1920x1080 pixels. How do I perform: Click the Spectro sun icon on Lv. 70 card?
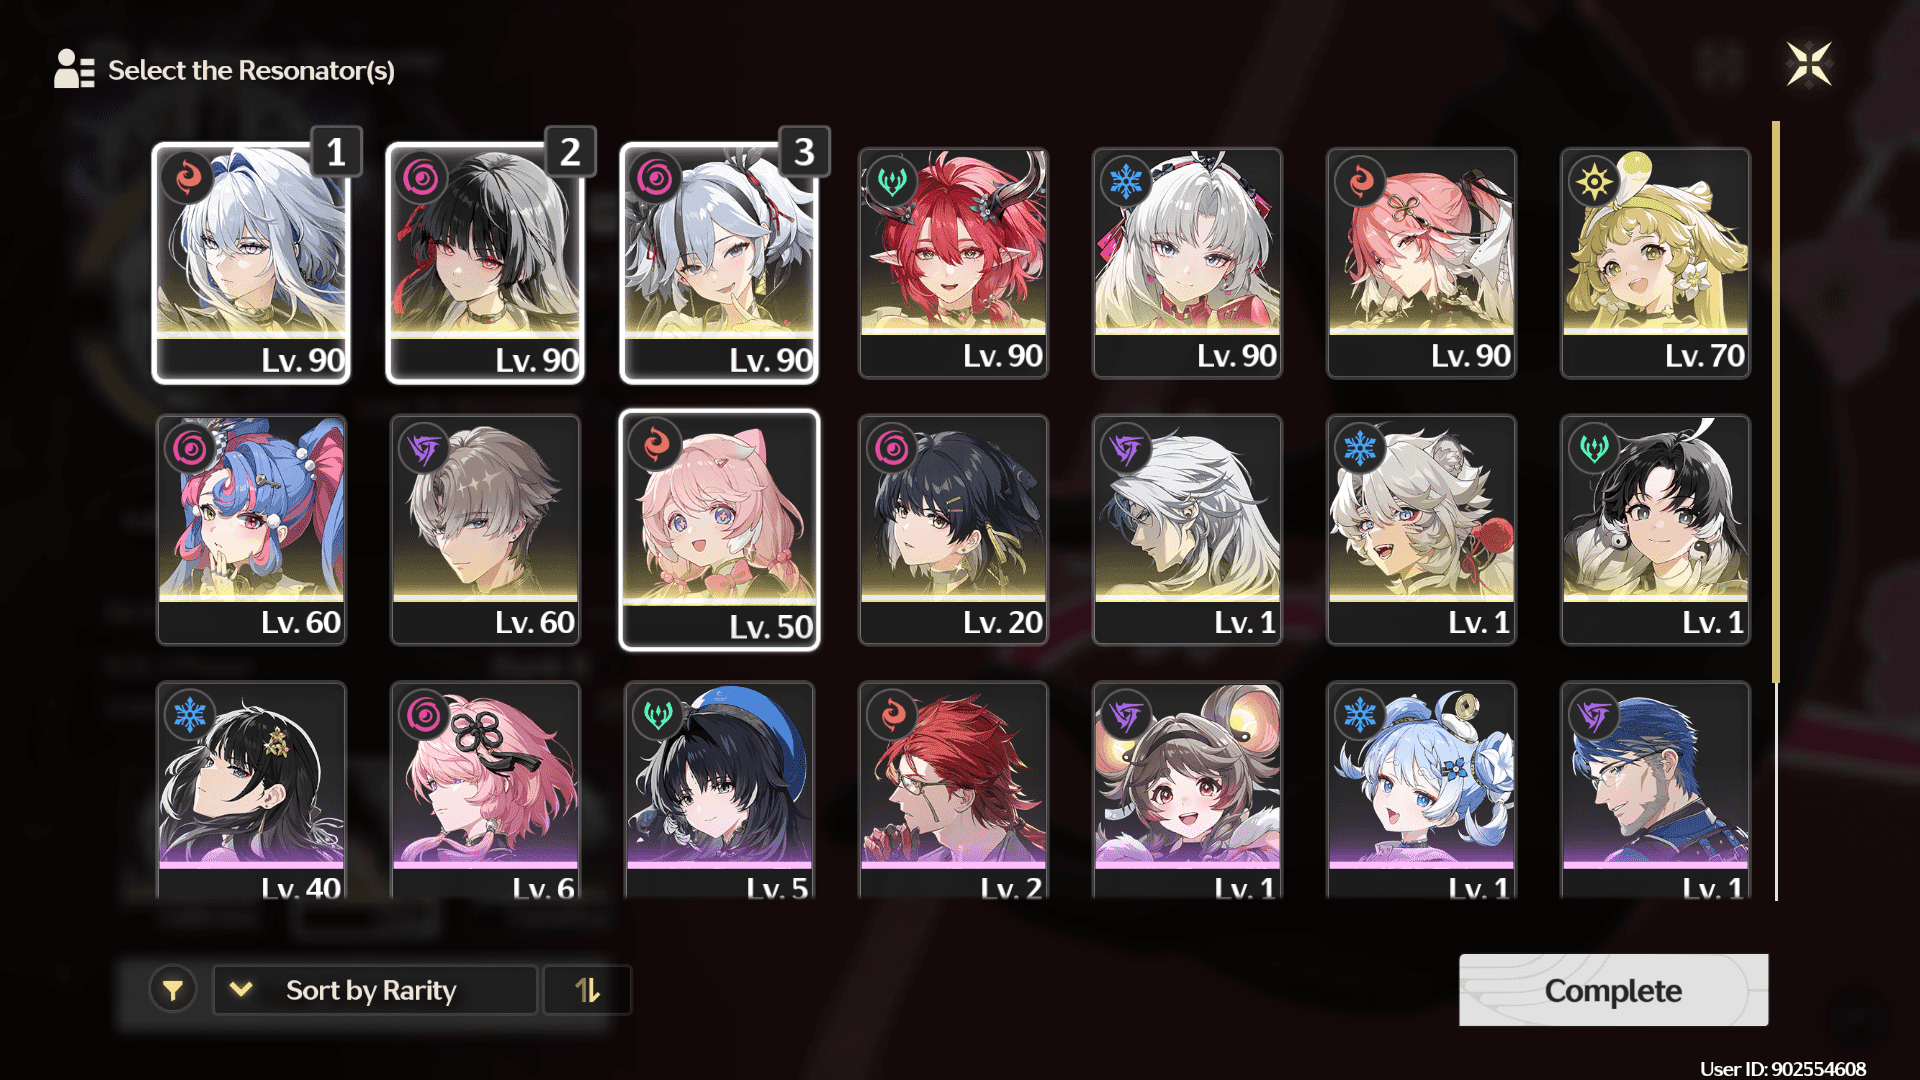[1594, 182]
